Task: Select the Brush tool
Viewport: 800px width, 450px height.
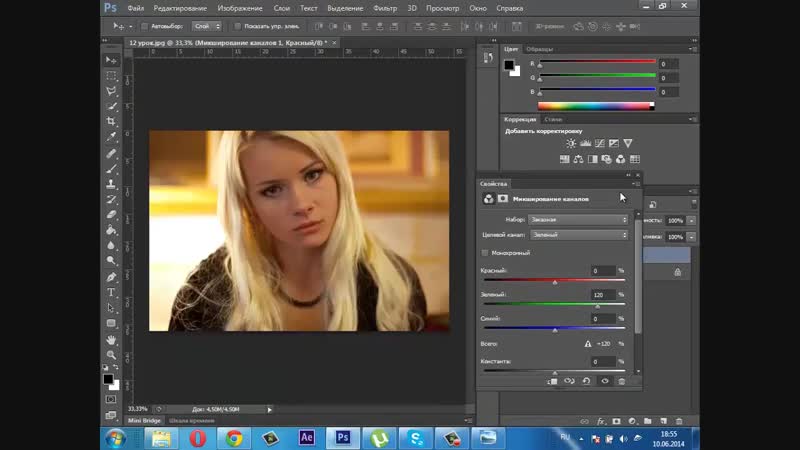Action: [x=111, y=168]
